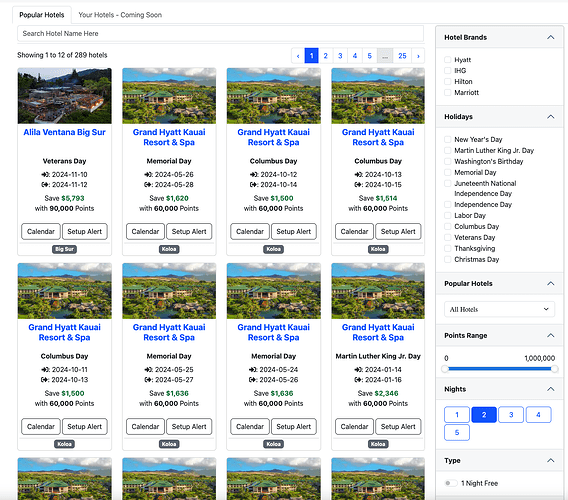Check-in icon on Veterans Day card
Viewport: 568px width, 500px height.
click(x=45, y=175)
